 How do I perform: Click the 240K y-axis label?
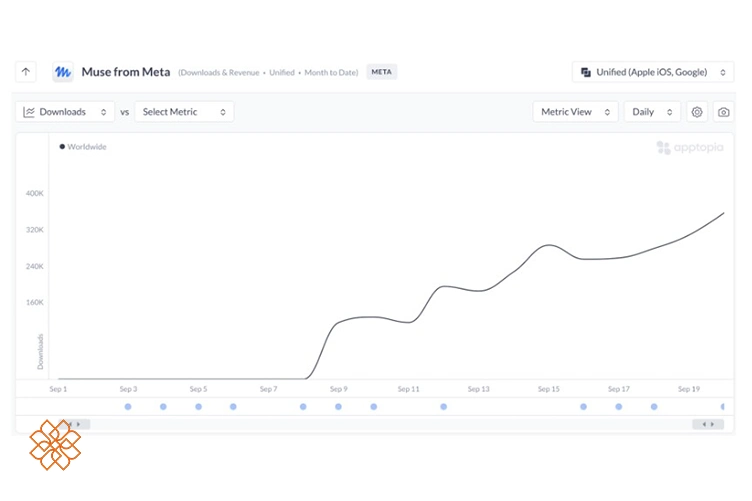[x=35, y=266]
